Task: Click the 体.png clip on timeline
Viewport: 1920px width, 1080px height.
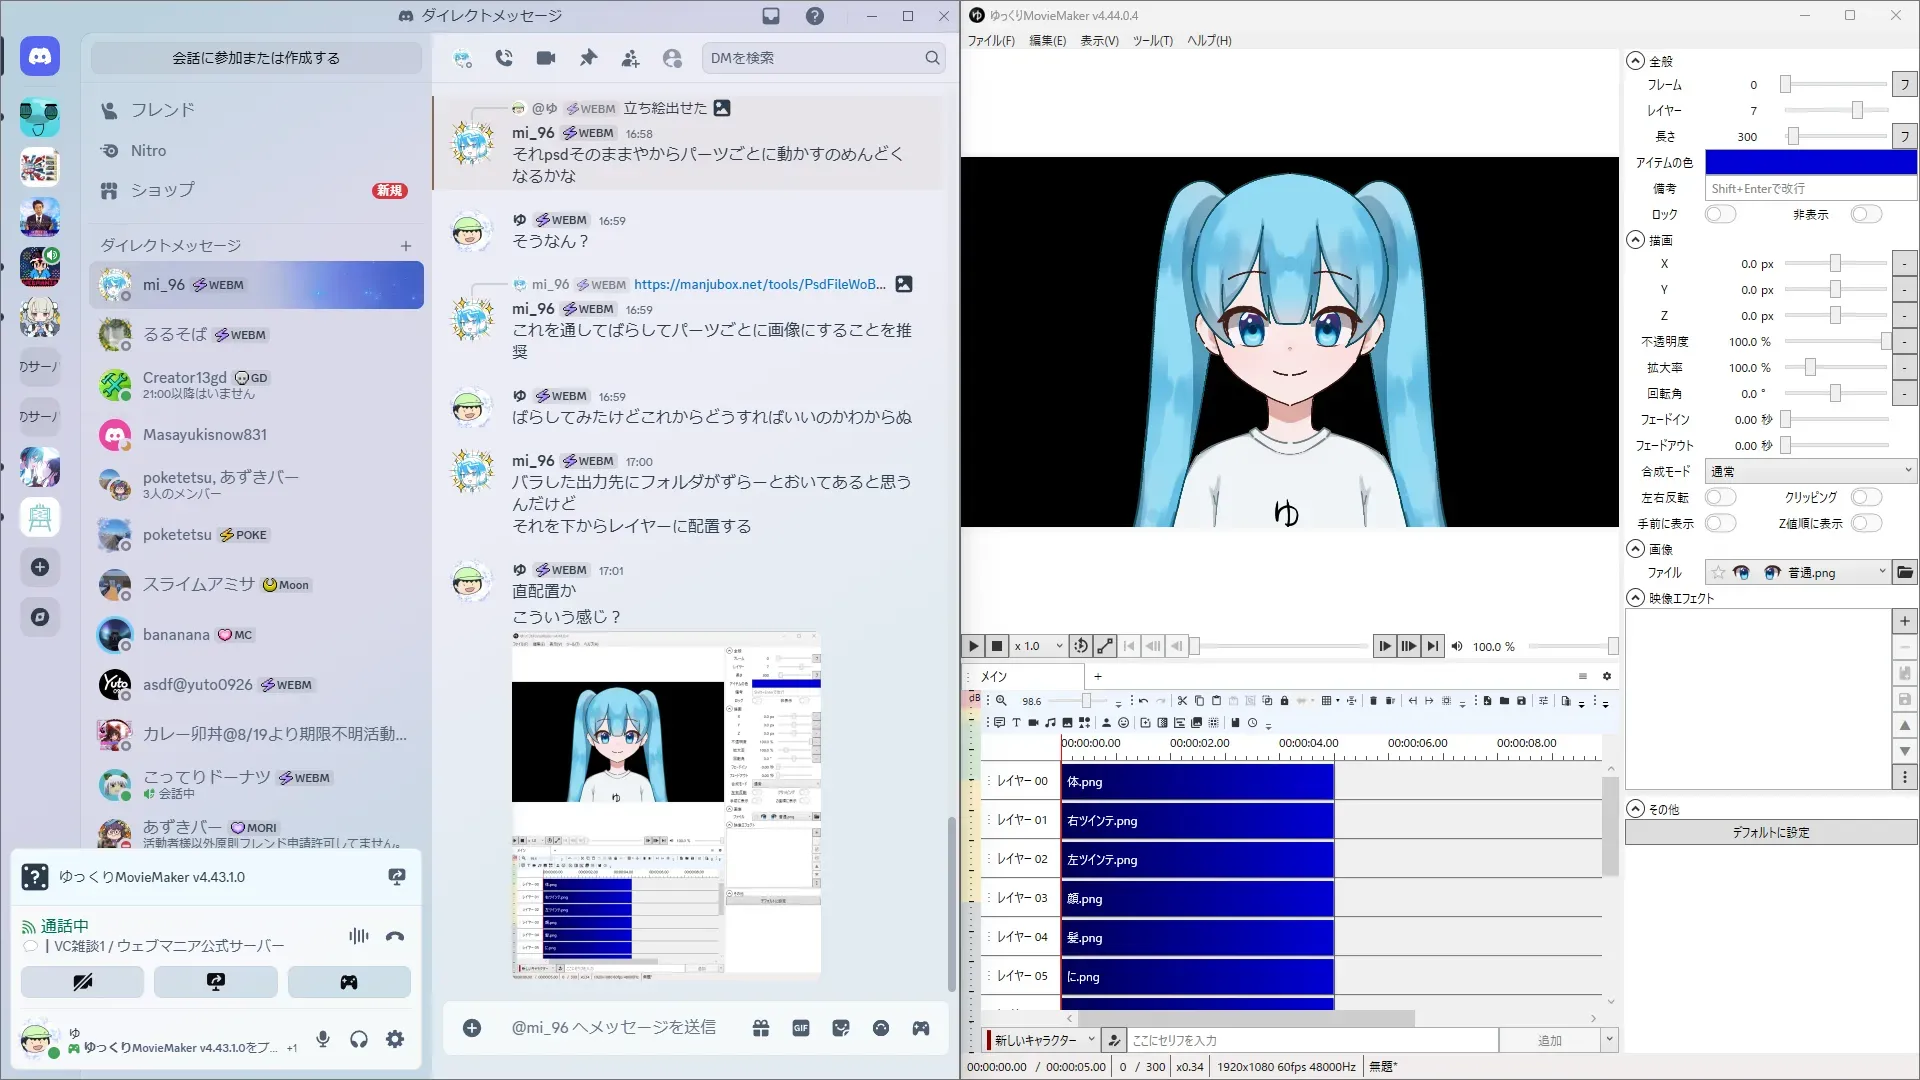Action: click(1197, 782)
